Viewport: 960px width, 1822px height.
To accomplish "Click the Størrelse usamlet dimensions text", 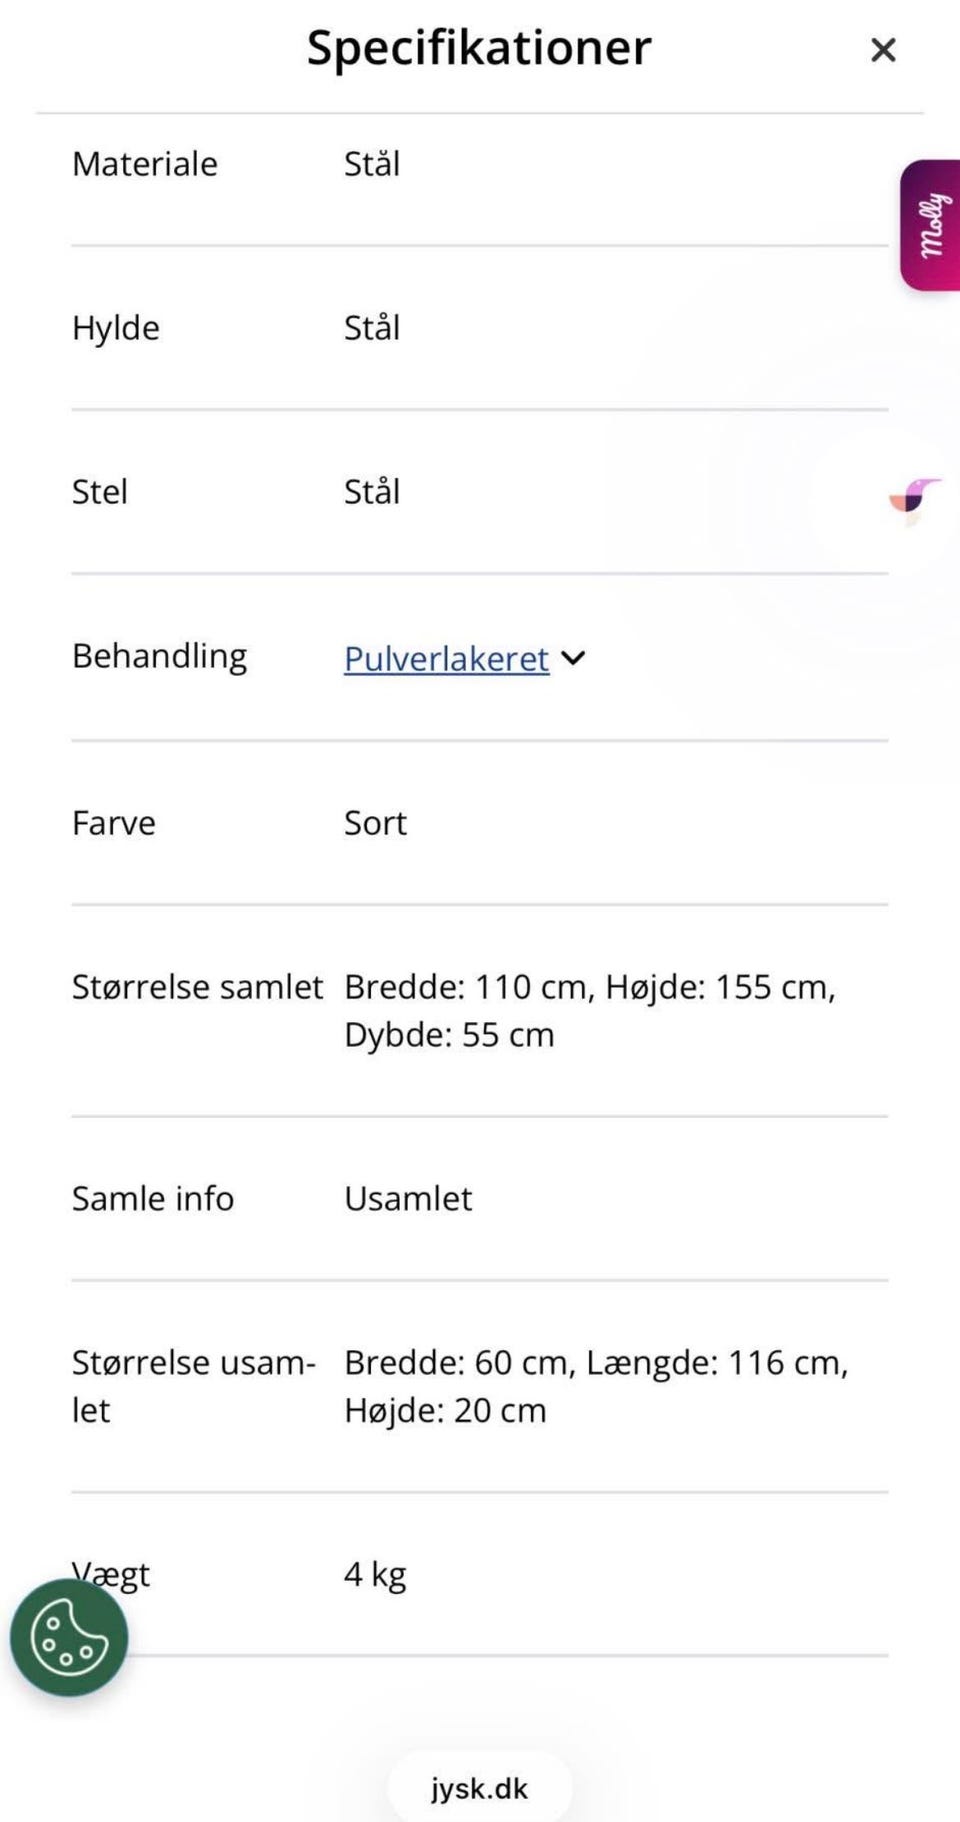I will point(595,1385).
